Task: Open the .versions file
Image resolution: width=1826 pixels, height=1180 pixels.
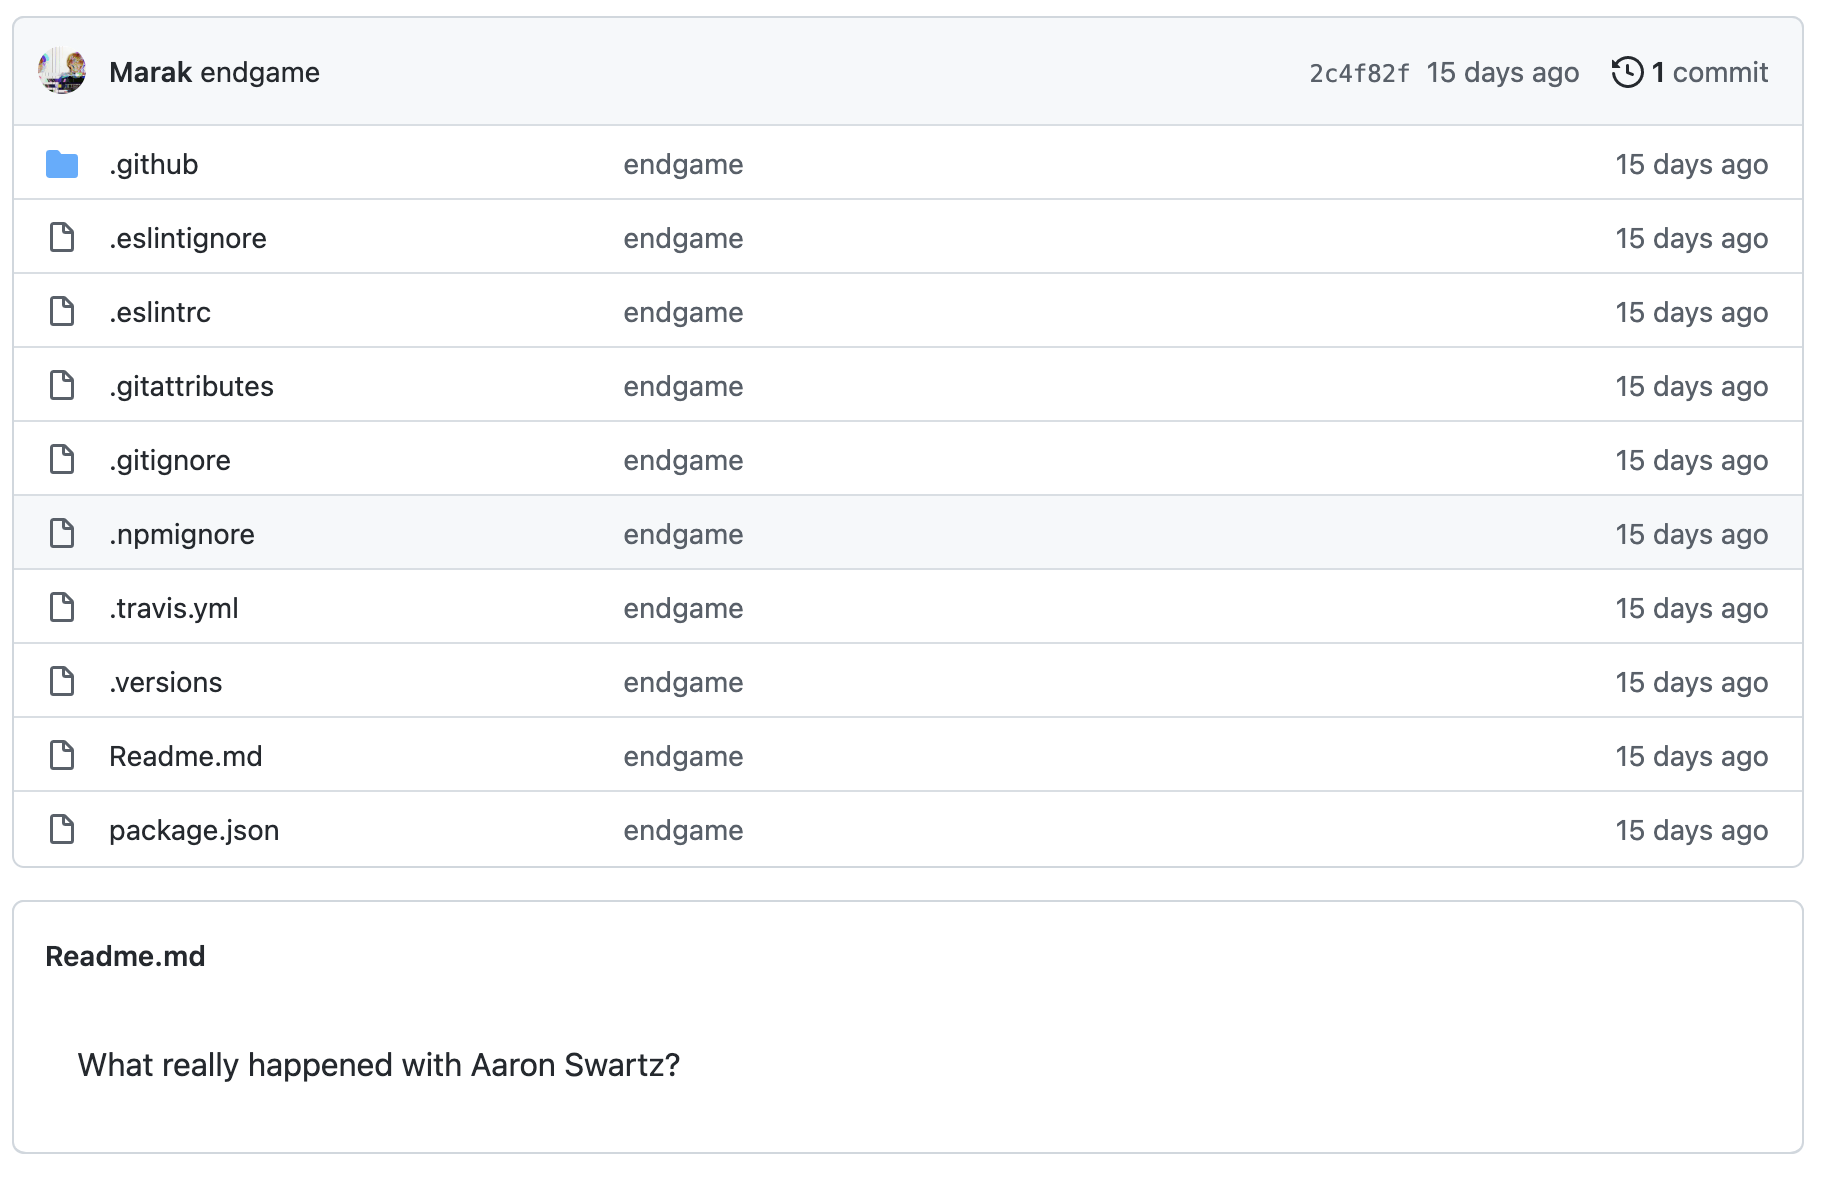Action: (166, 682)
